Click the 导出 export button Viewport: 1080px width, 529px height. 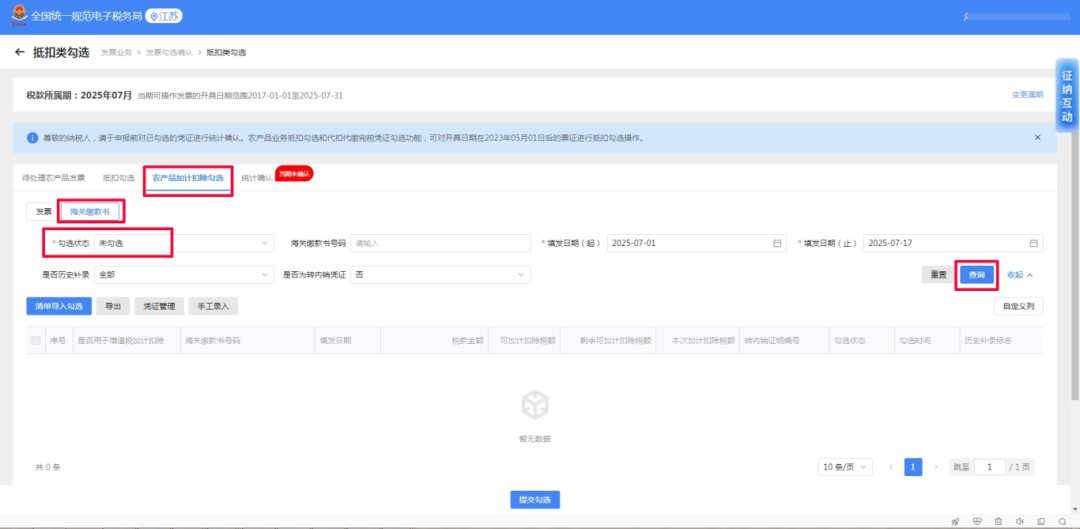click(113, 307)
